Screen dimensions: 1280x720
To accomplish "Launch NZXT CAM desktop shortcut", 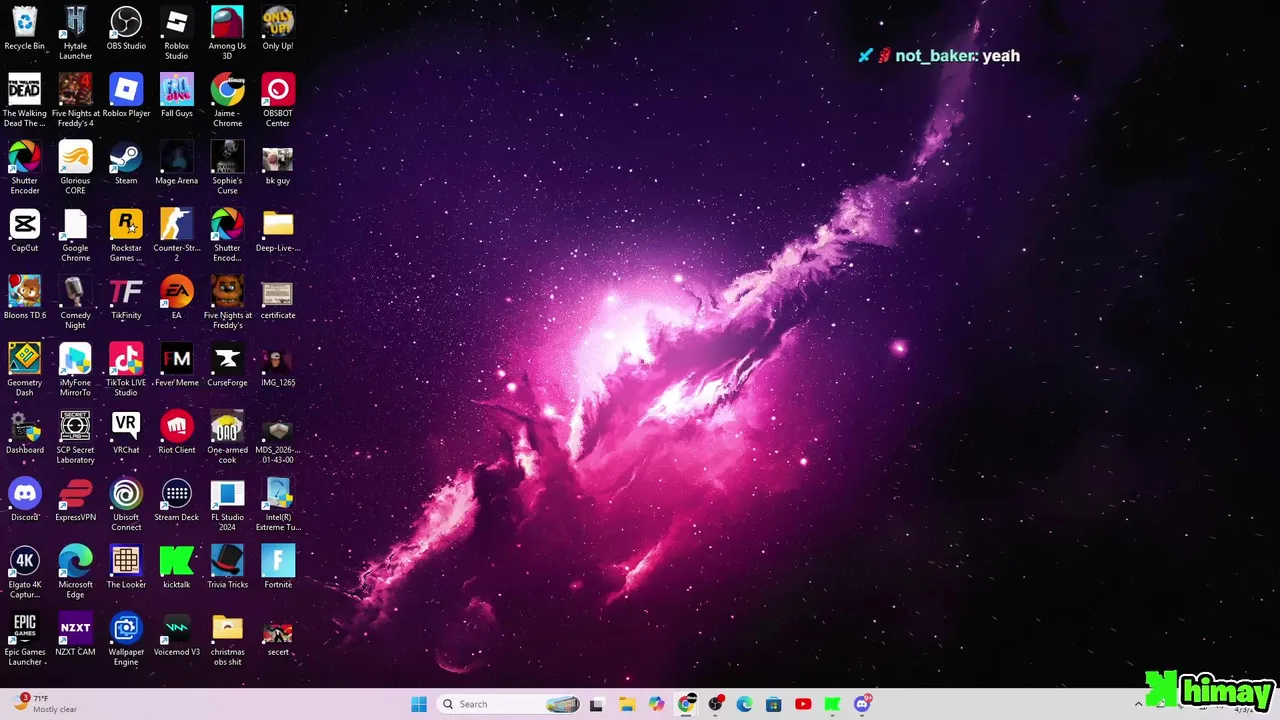I will [x=75, y=632].
